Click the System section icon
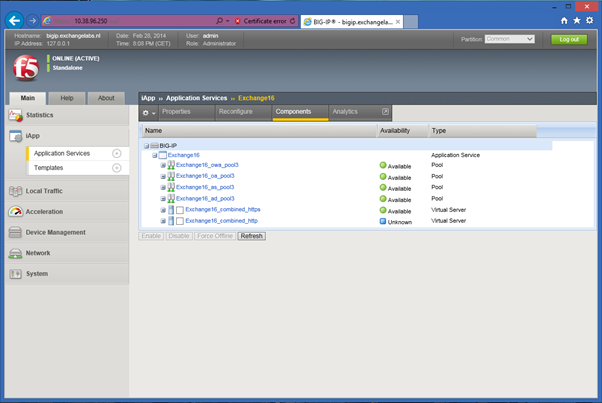Image resolution: width=602 pixels, height=403 pixels. pos(15,273)
